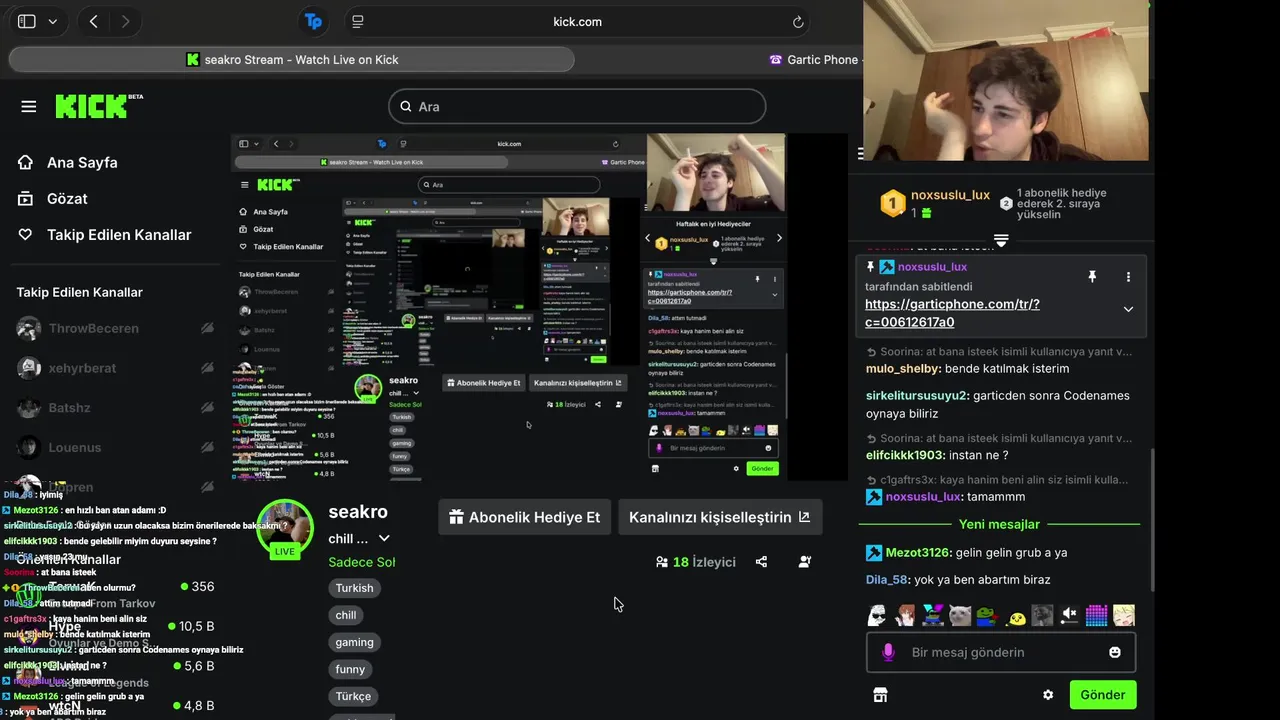
Task: Click the Ara search field
Action: [x=577, y=106]
